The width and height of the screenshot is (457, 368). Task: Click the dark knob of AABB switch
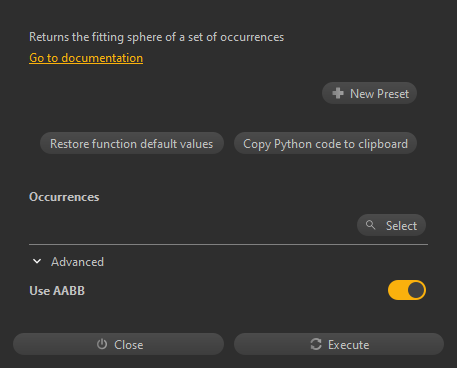(416, 290)
